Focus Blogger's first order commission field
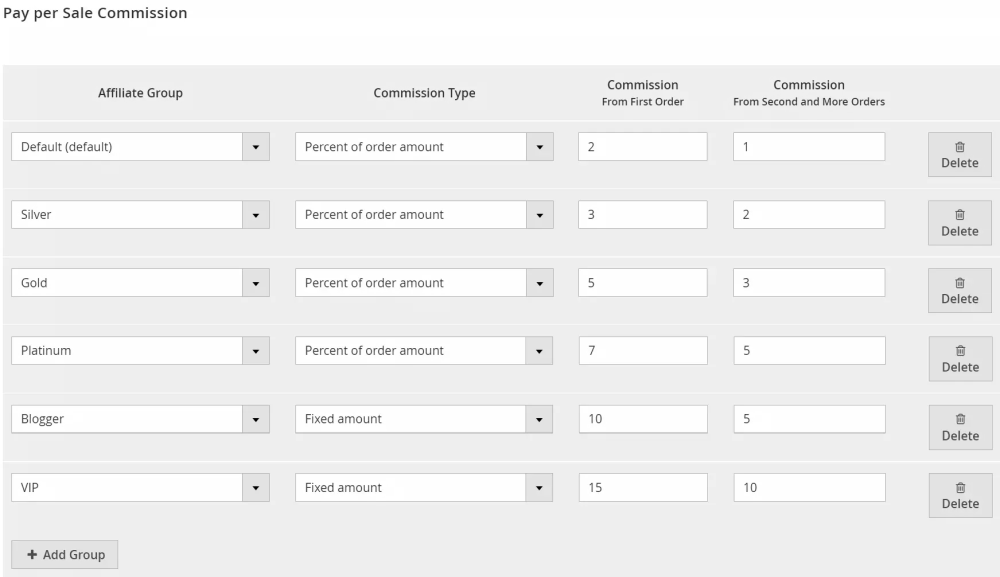 tap(642, 419)
